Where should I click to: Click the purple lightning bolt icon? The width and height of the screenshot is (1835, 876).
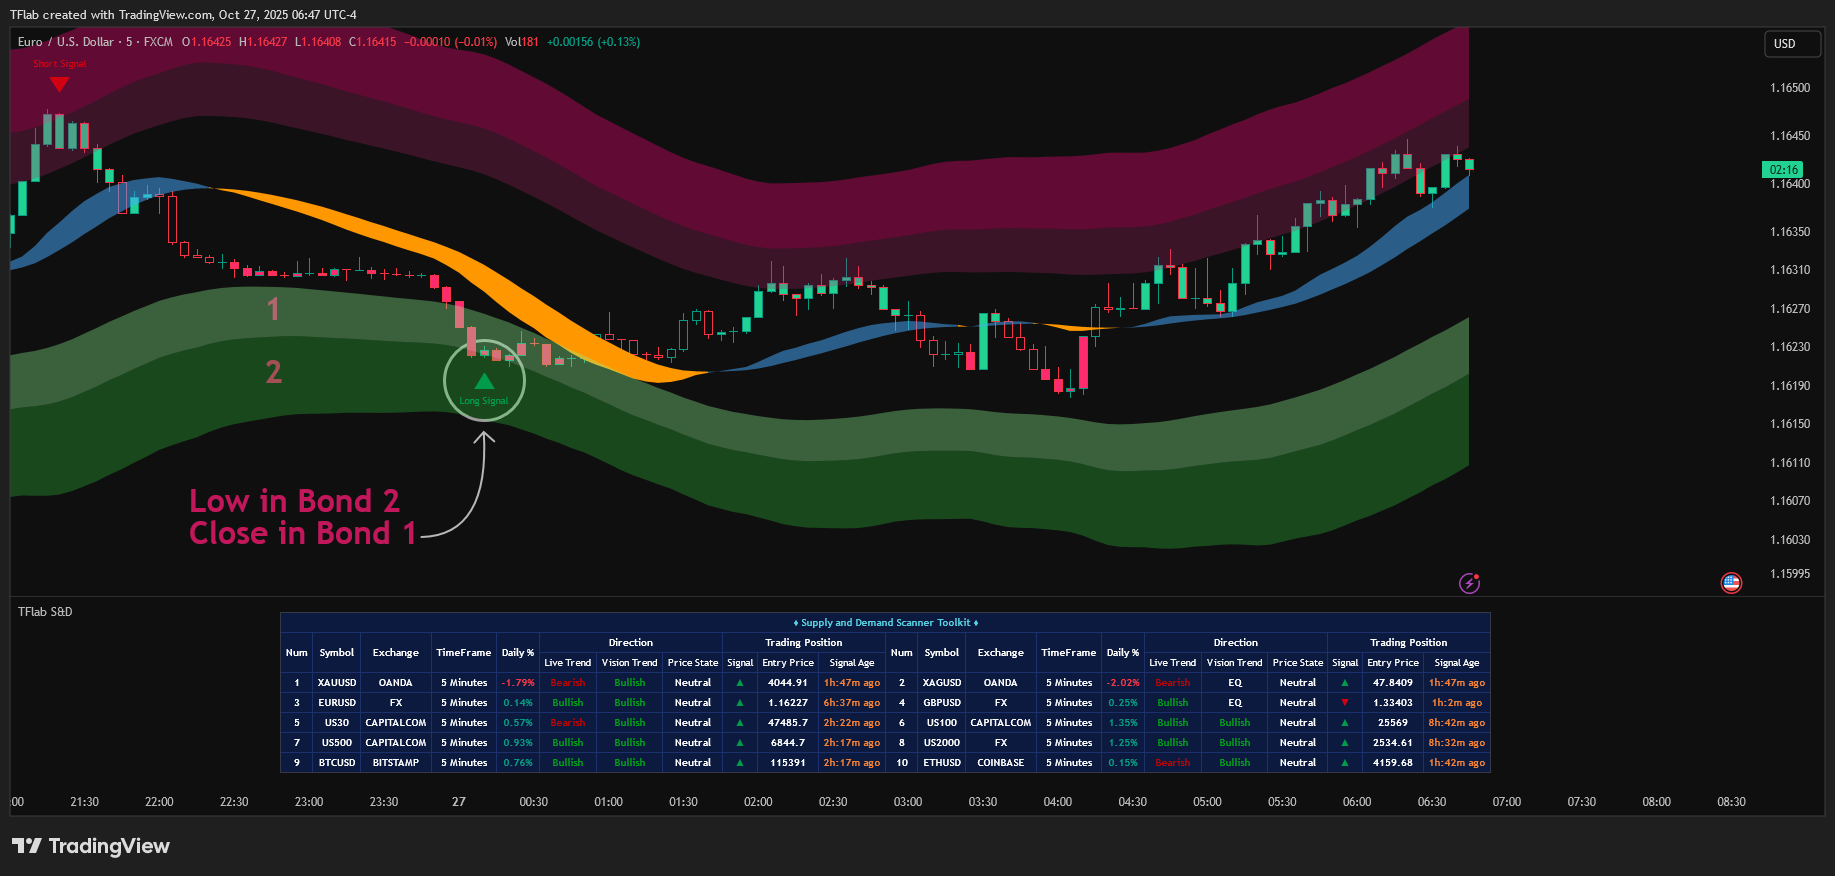[1469, 583]
